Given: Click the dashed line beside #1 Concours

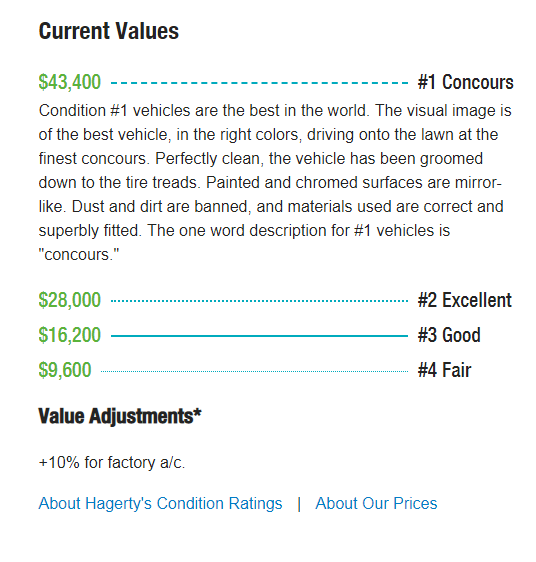Looking at the screenshot, I should 259,83.
